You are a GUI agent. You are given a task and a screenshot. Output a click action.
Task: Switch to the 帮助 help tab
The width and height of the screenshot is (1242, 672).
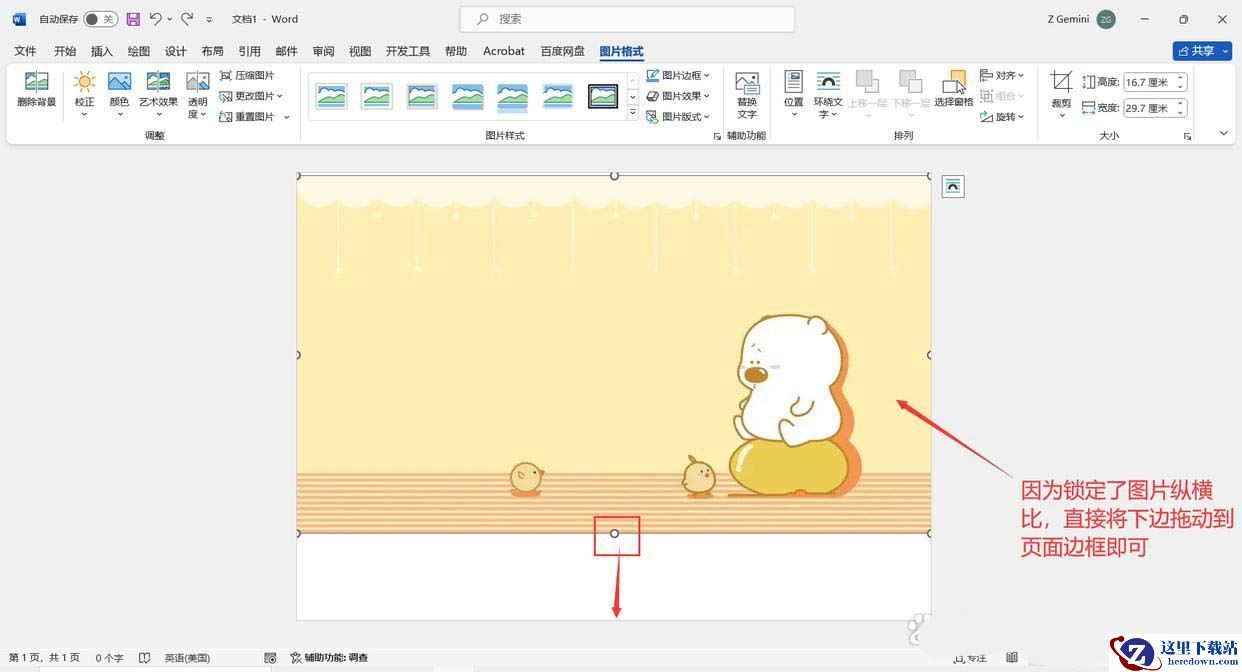(x=456, y=51)
